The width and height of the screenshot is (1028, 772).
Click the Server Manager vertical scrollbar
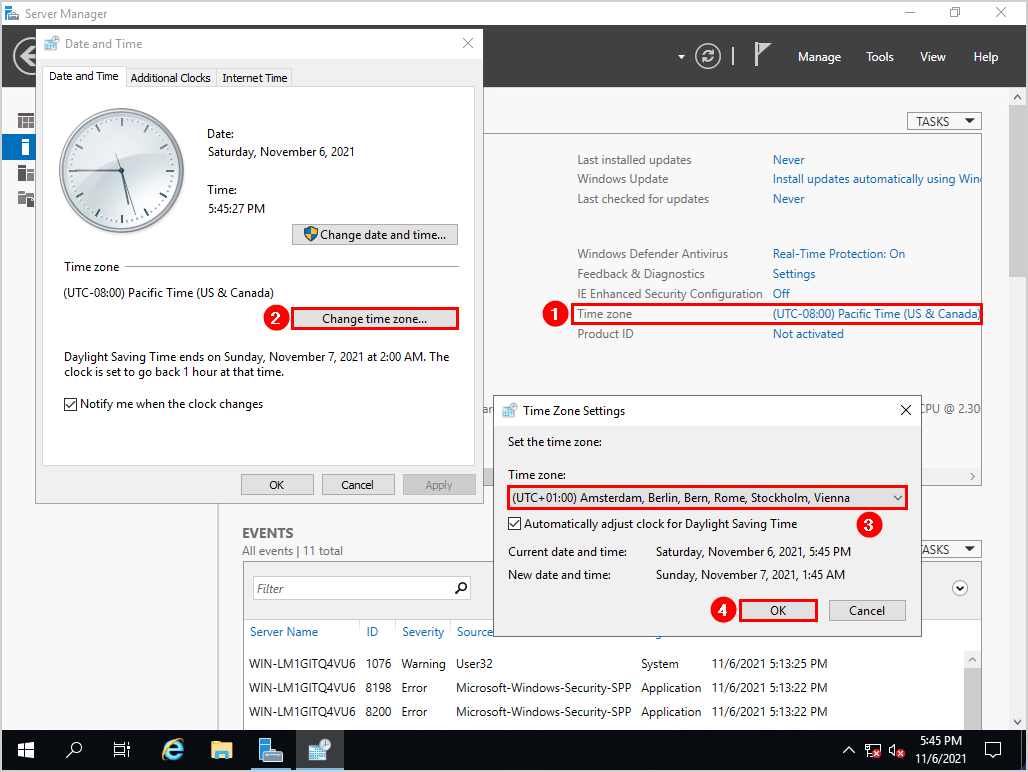[1017, 190]
